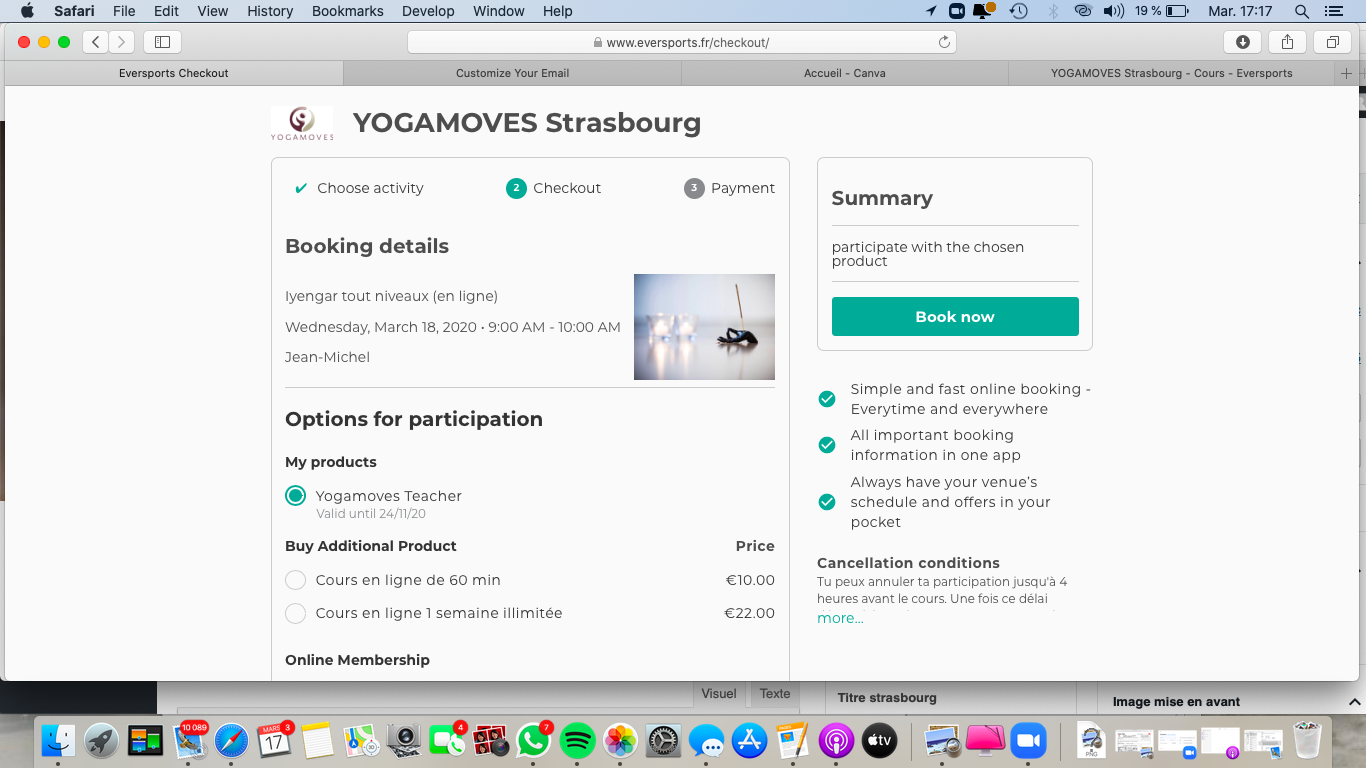This screenshot has width=1366, height=768.
Task: Select Yogamoves Teacher product radio button
Action: point(295,496)
